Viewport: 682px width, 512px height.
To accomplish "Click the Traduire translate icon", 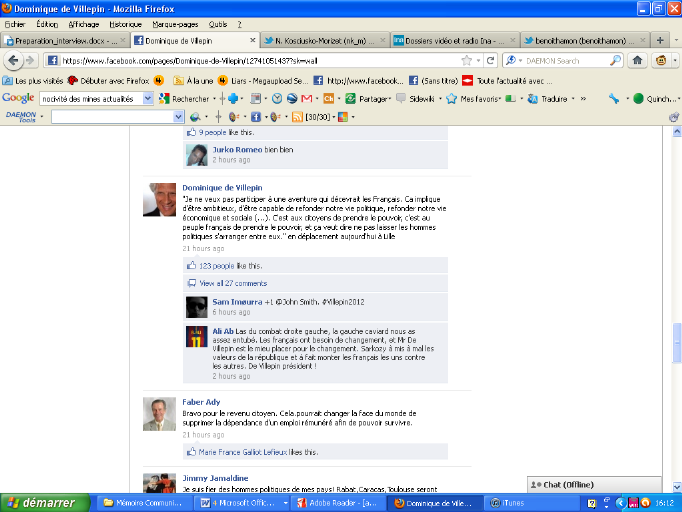I will [x=532, y=99].
